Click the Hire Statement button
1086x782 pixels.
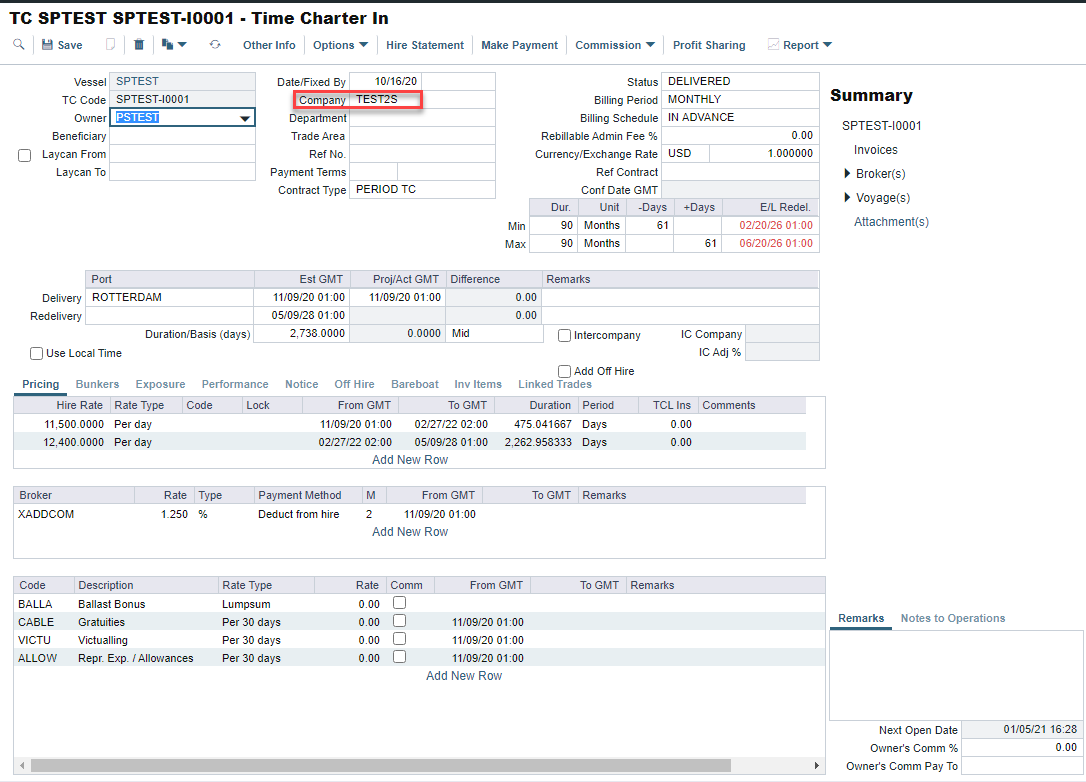pyautogui.click(x=425, y=45)
